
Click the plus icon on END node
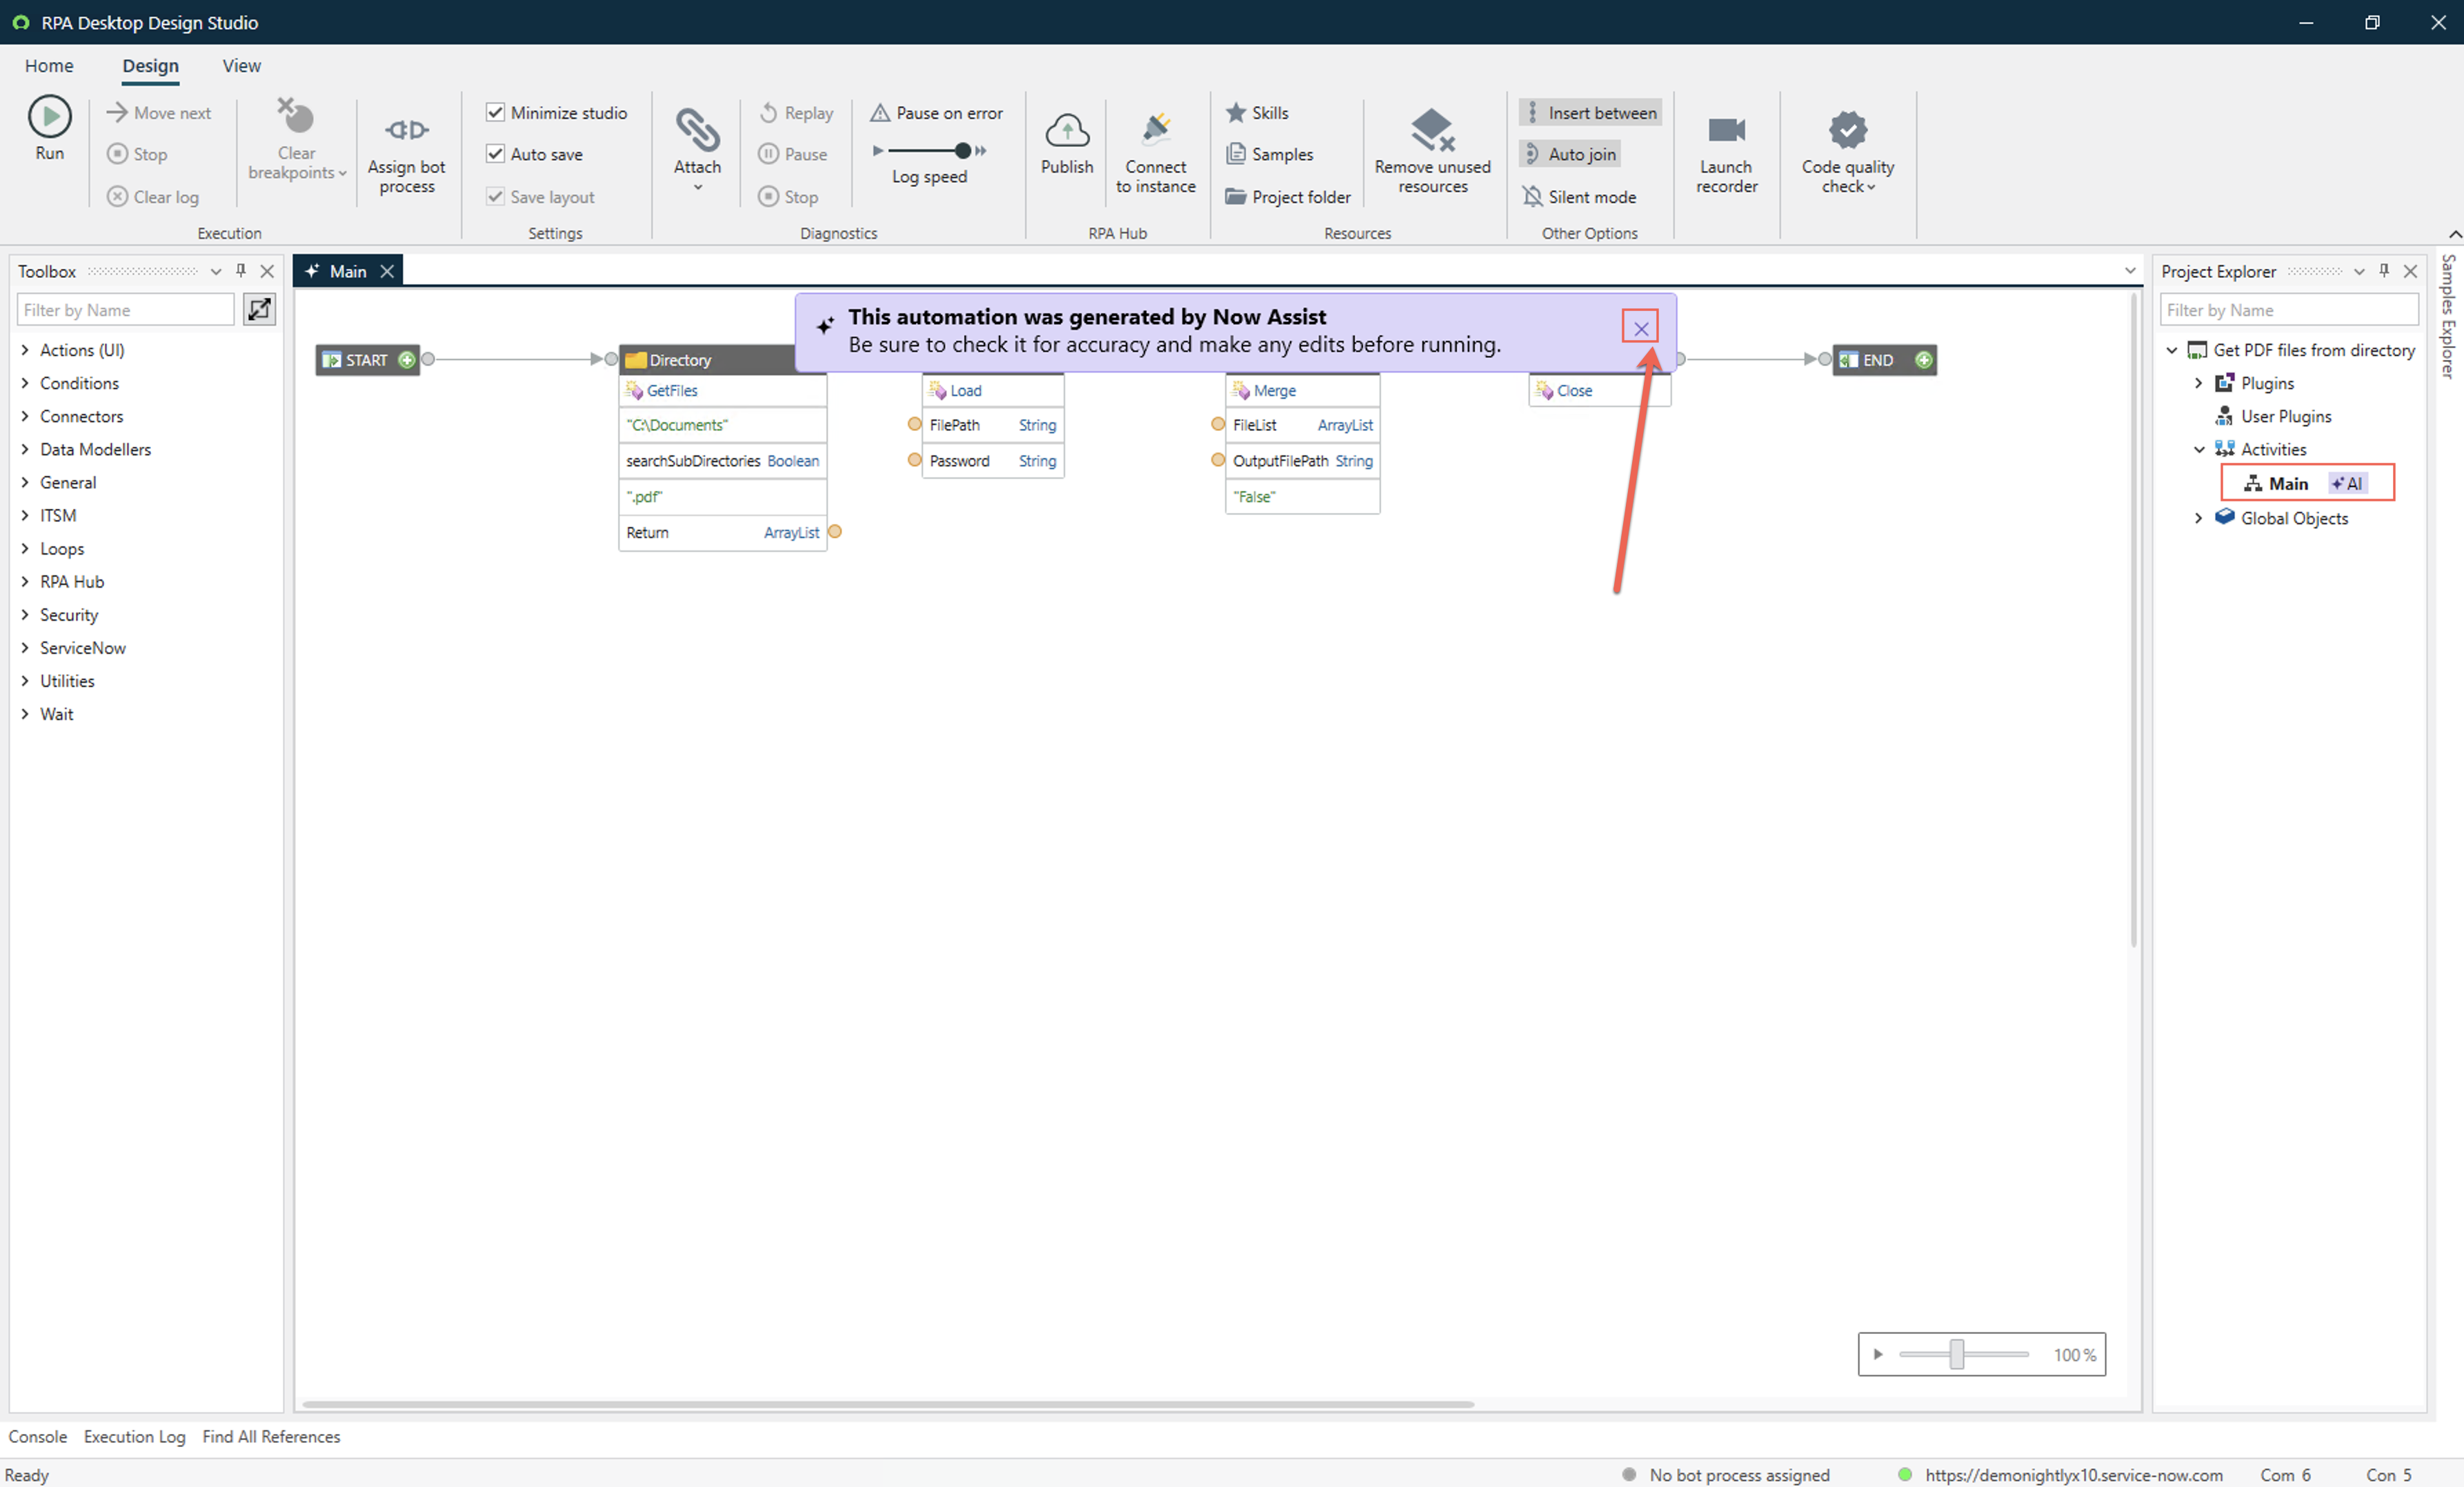click(1923, 360)
